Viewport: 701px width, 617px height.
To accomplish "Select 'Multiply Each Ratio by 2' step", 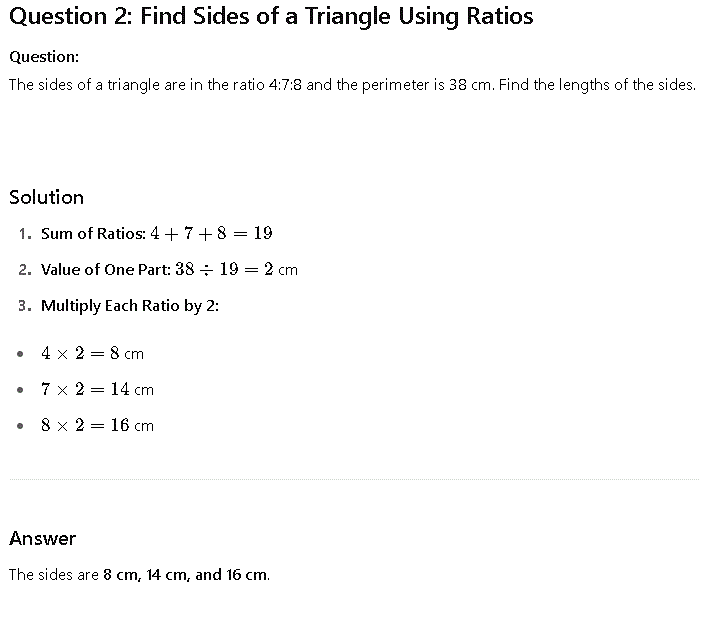I will pyautogui.click(x=130, y=306).
